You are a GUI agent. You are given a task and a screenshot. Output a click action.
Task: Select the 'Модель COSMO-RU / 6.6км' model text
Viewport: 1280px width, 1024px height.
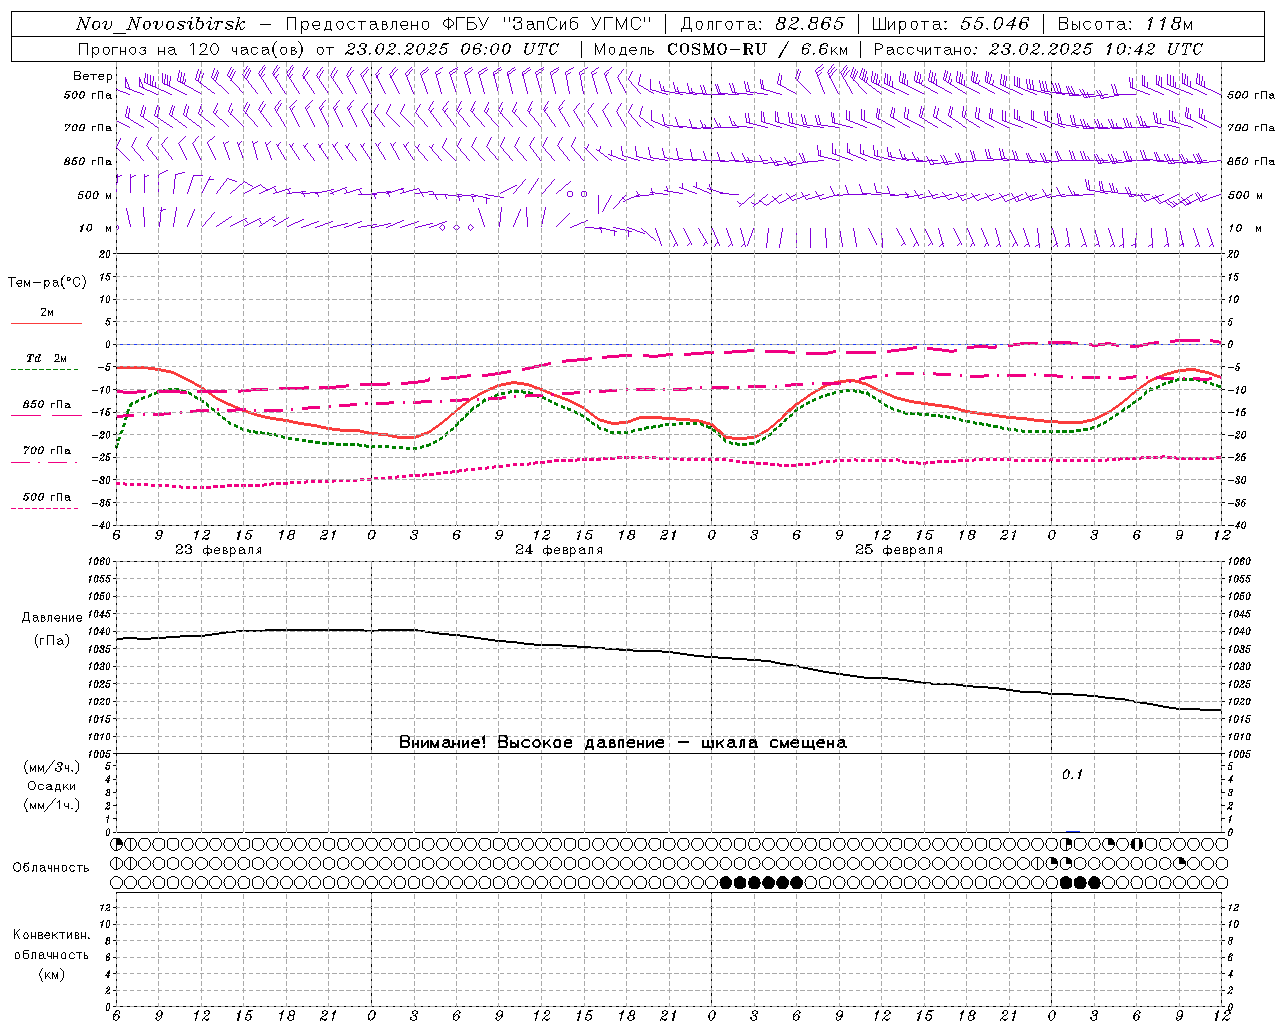tap(721, 49)
